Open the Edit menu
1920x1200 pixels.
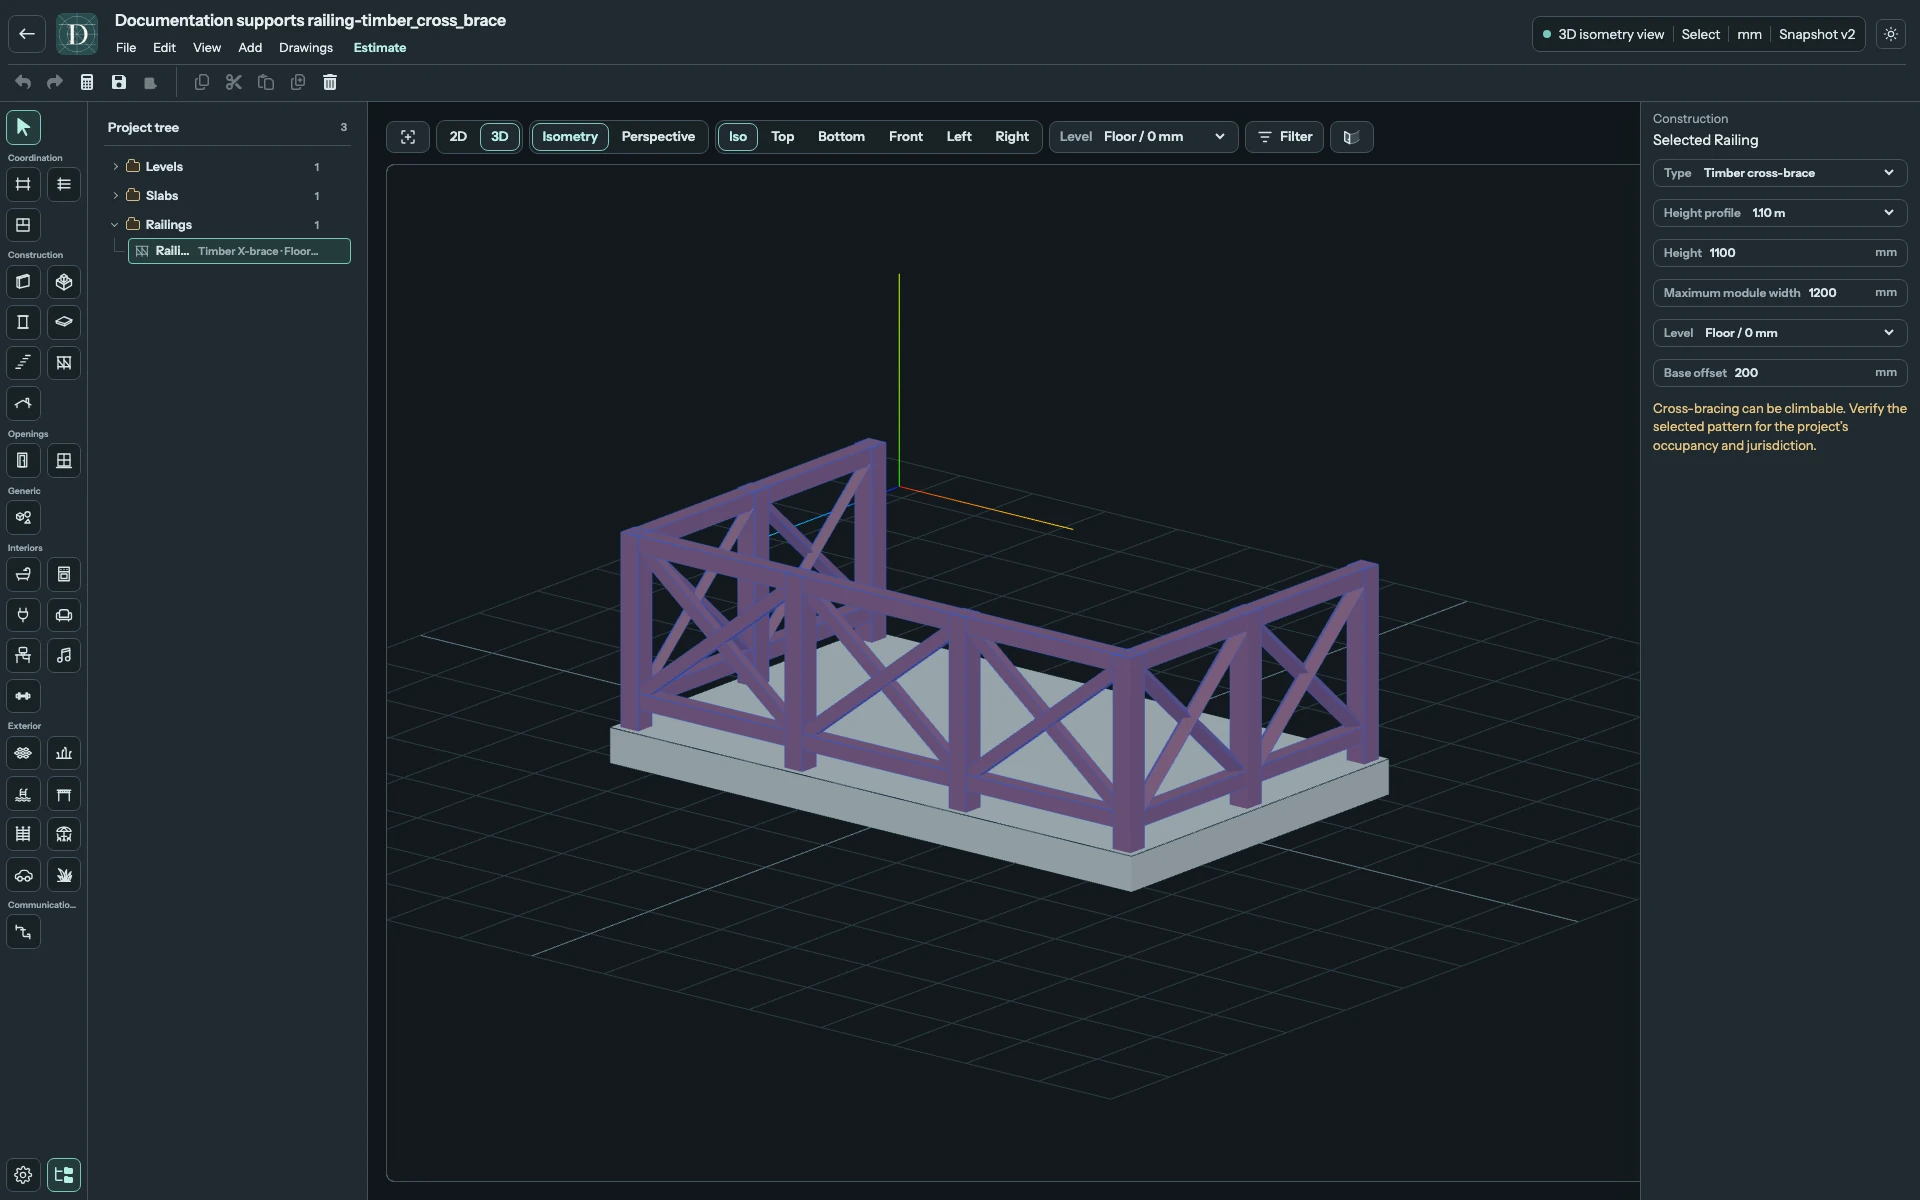[164, 48]
